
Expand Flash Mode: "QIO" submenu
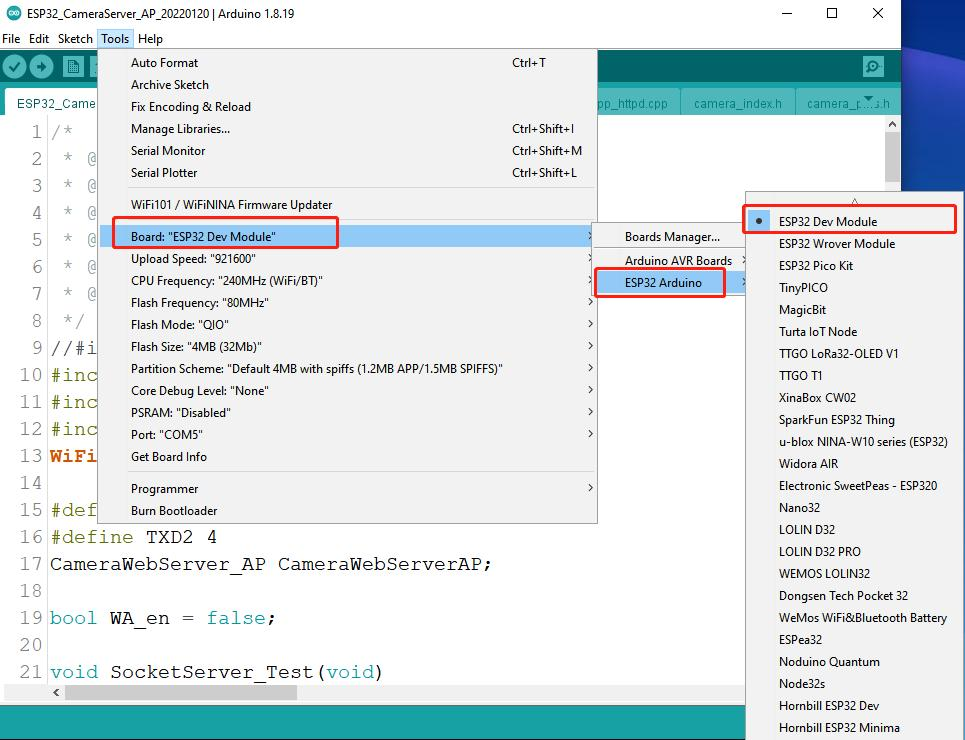(348, 324)
